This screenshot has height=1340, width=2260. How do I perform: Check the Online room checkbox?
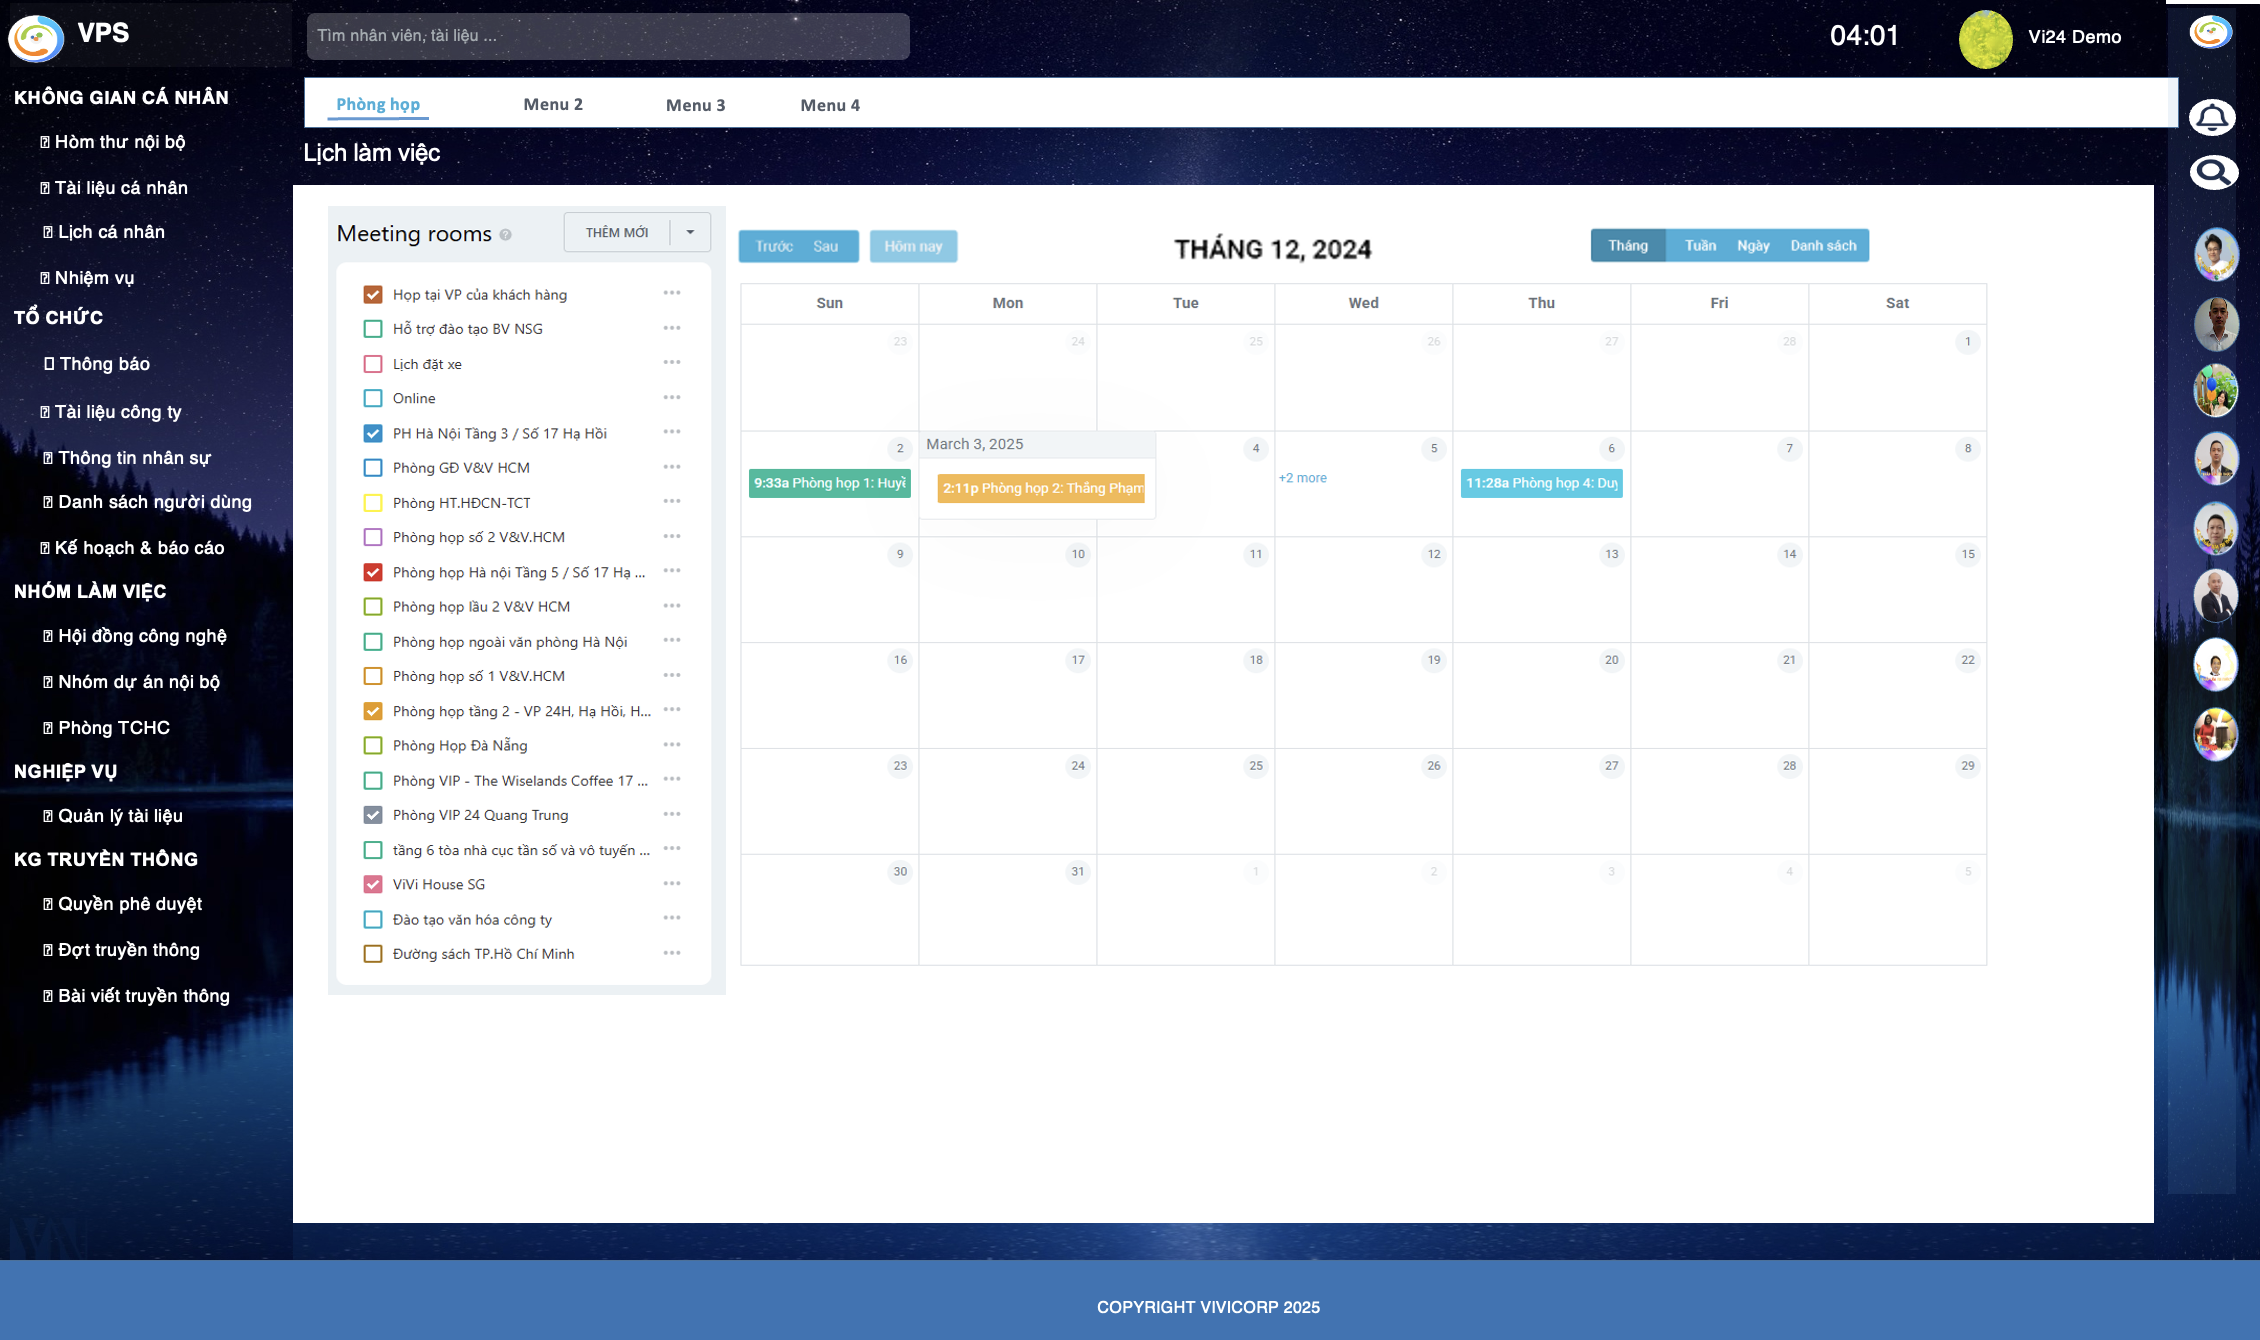click(373, 398)
